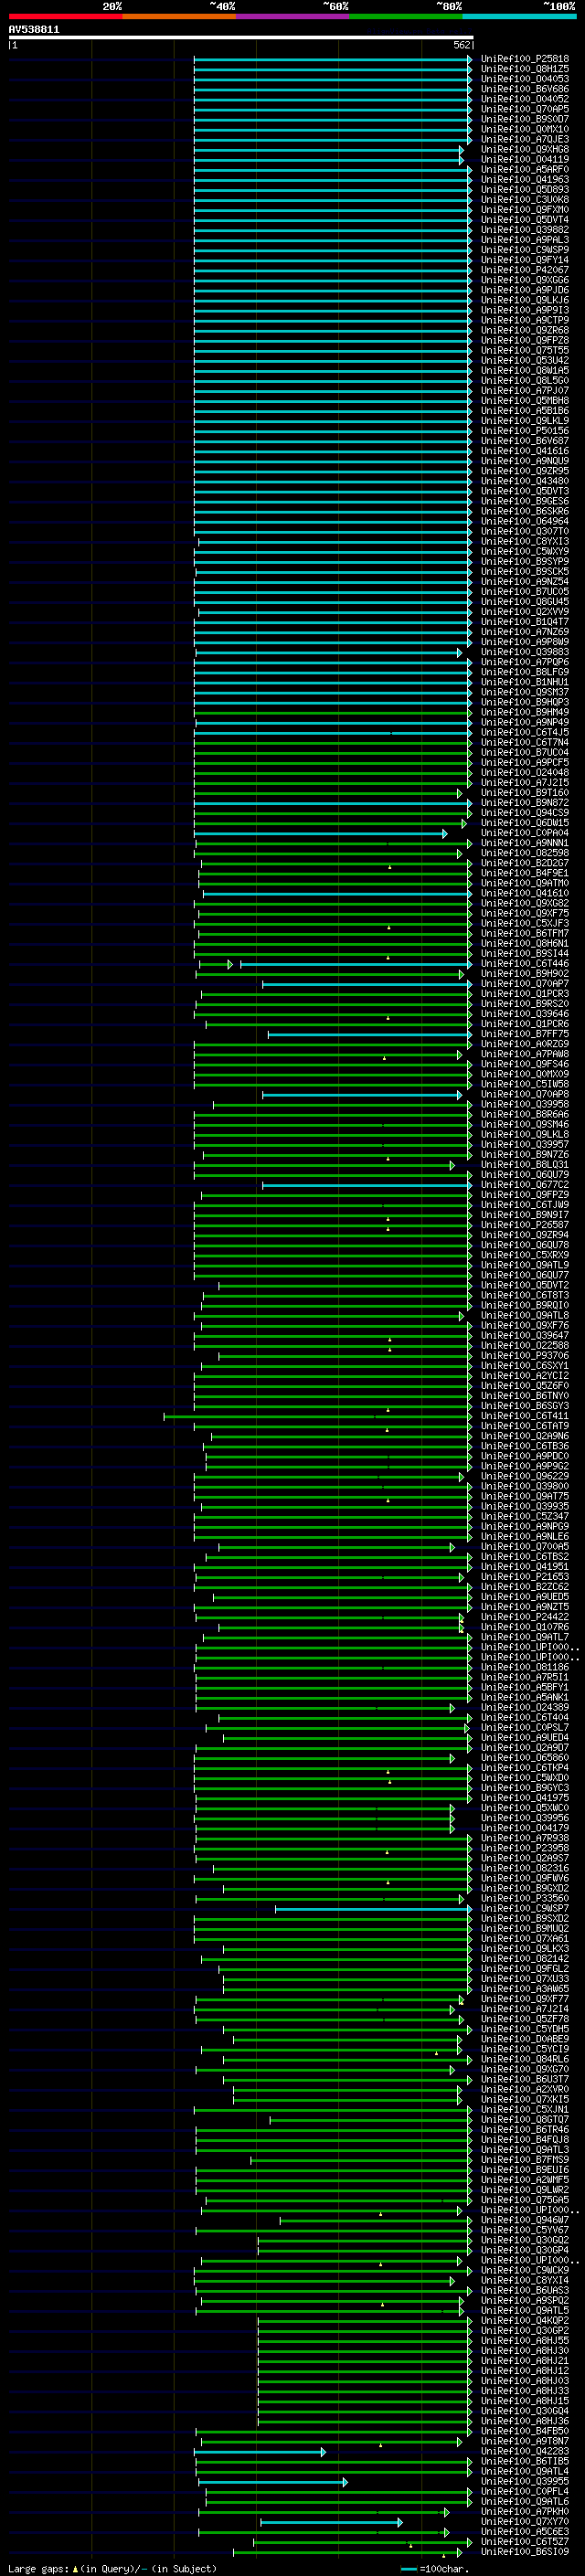
Task: Click hit label UniRef100_P24422
Action: pos(525,1617)
